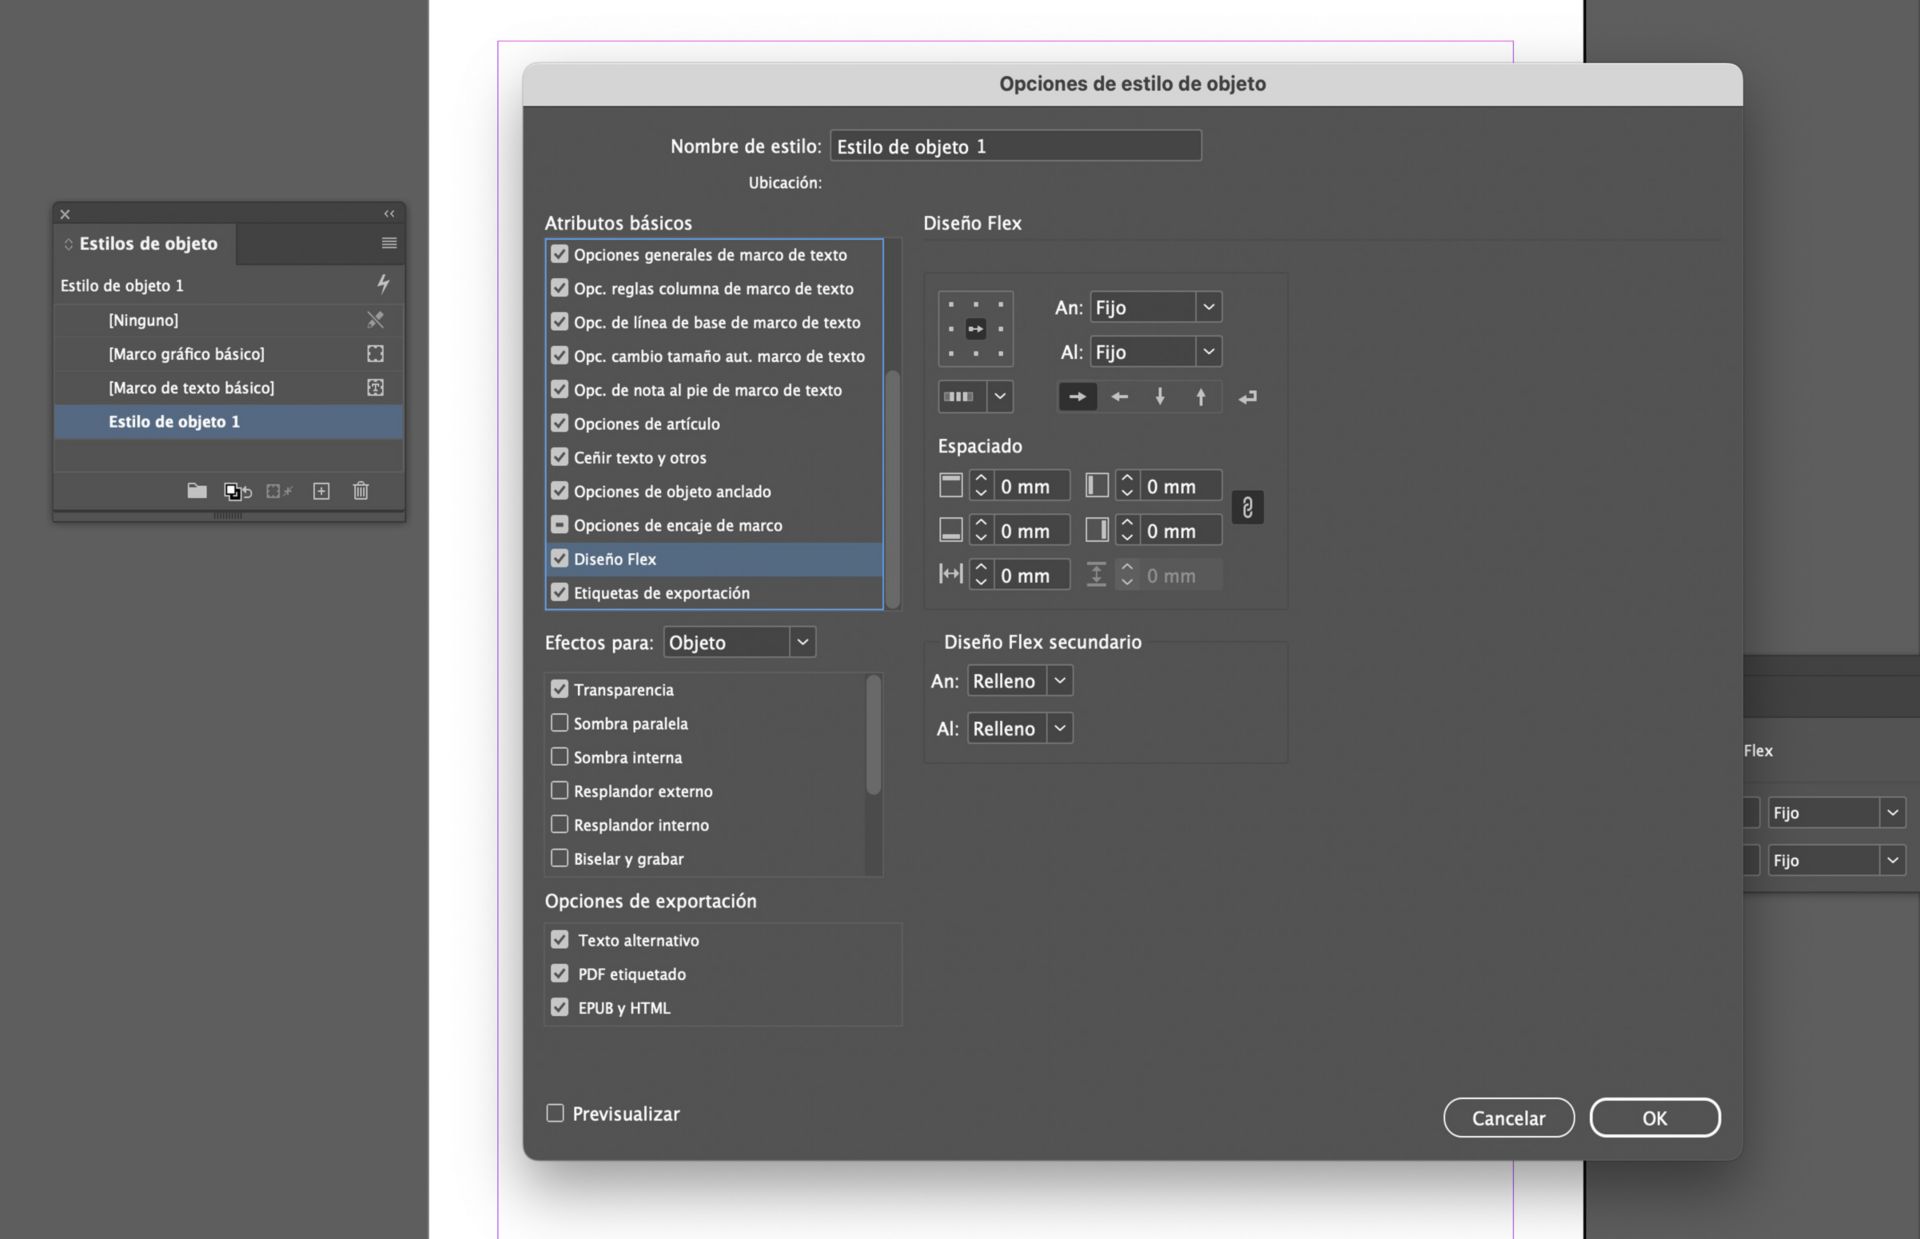Image resolution: width=1920 pixels, height=1239 pixels.
Task: Expand secondary flex Al: Relleno dropdown
Action: click(x=1019, y=728)
